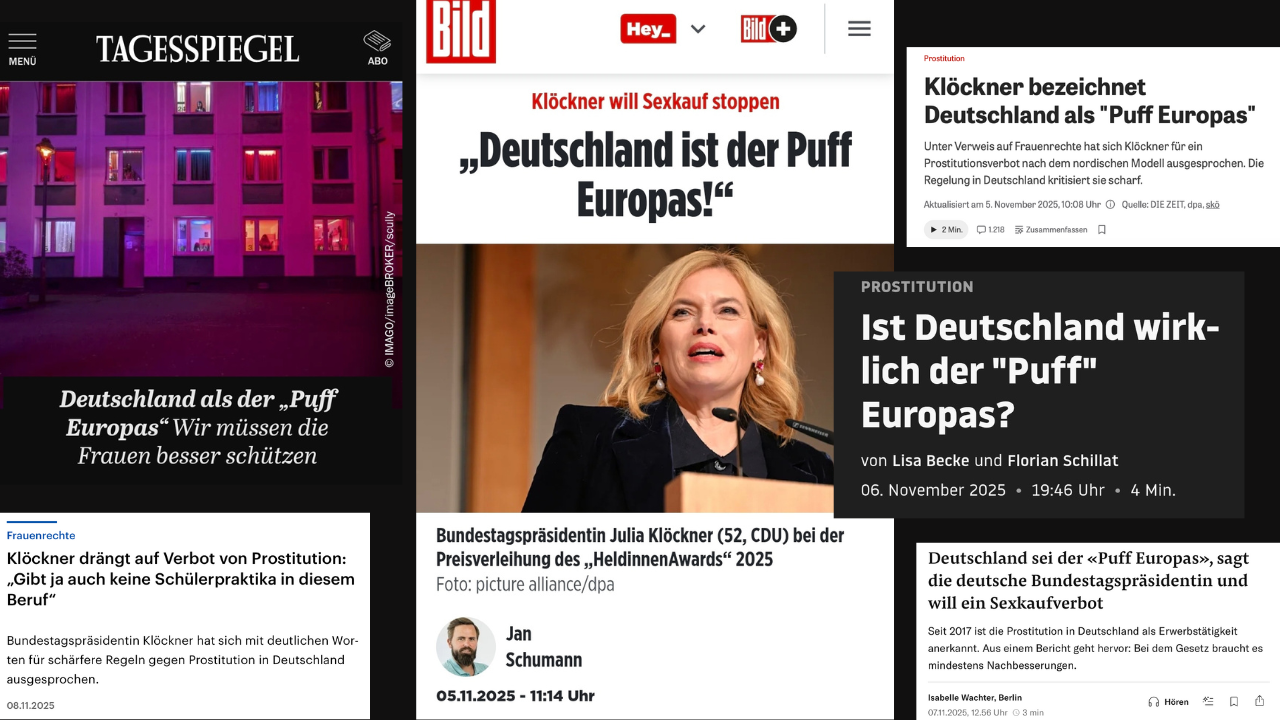The image size is (1280, 720).
Task: Open the Frauenrechte category link
Action: (x=41, y=535)
